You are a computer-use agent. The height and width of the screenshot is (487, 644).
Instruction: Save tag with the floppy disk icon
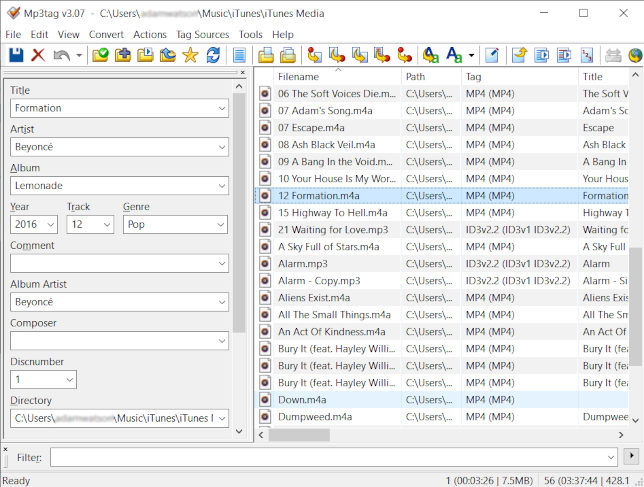pyautogui.click(x=16, y=55)
